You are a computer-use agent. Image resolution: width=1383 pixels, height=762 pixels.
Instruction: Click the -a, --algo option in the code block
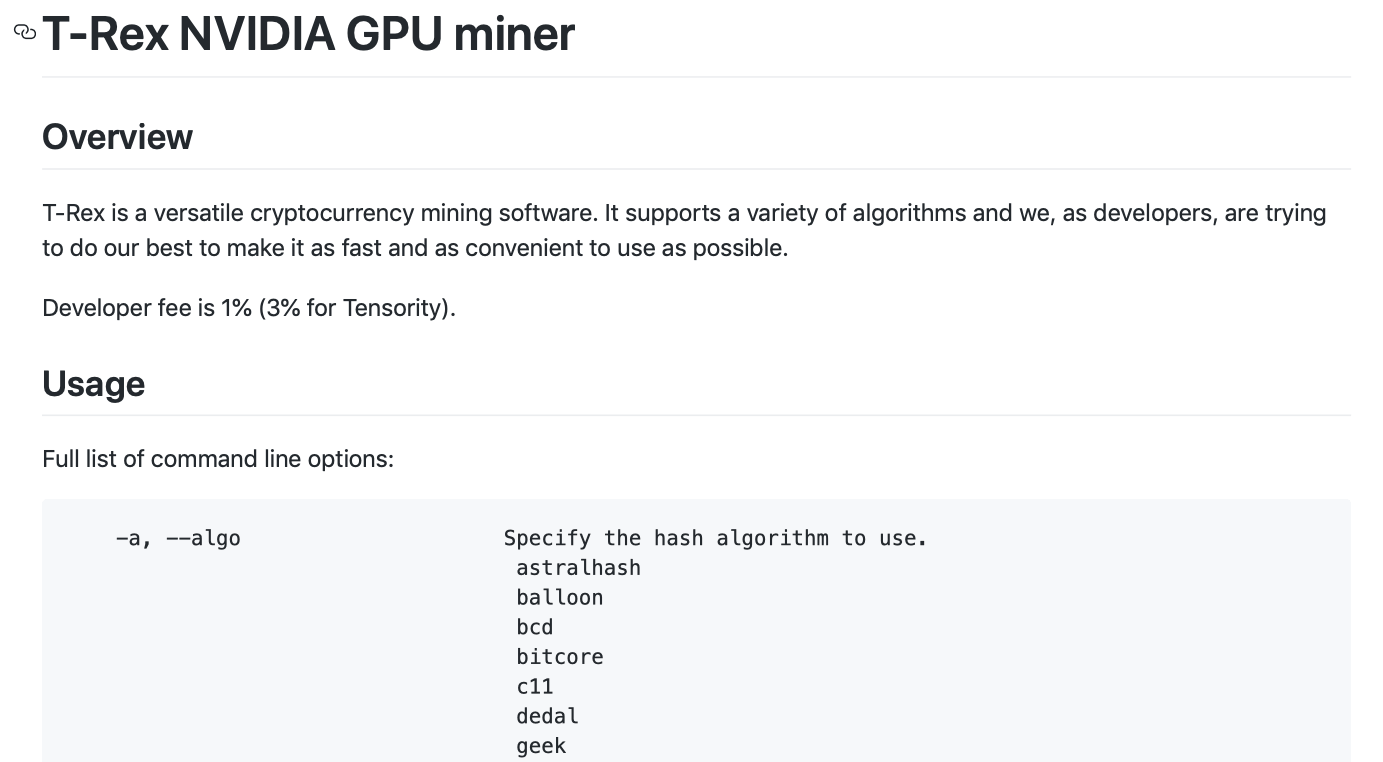[178, 538]
